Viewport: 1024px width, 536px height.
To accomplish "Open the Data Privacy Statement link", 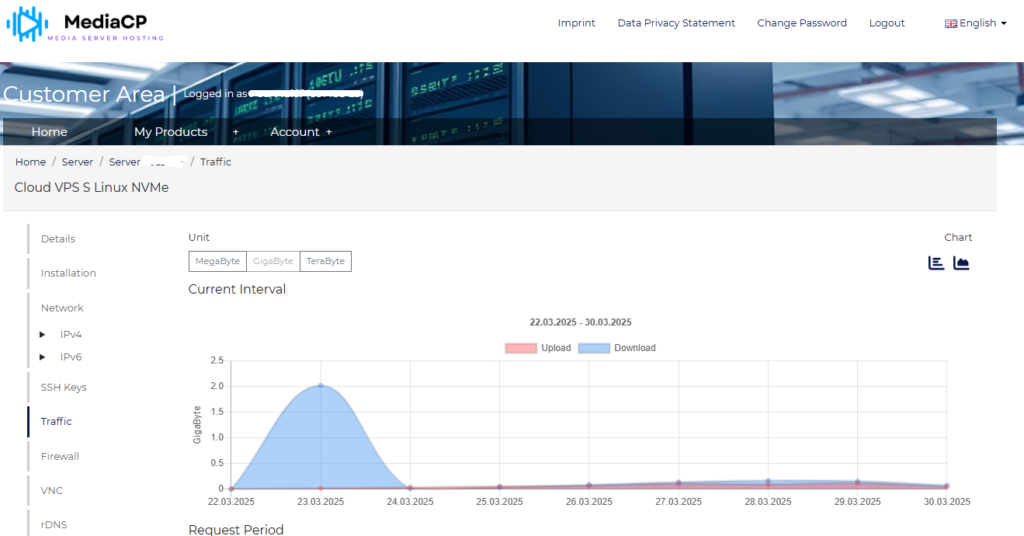I will pyautogui.click(x=676, y=23).
